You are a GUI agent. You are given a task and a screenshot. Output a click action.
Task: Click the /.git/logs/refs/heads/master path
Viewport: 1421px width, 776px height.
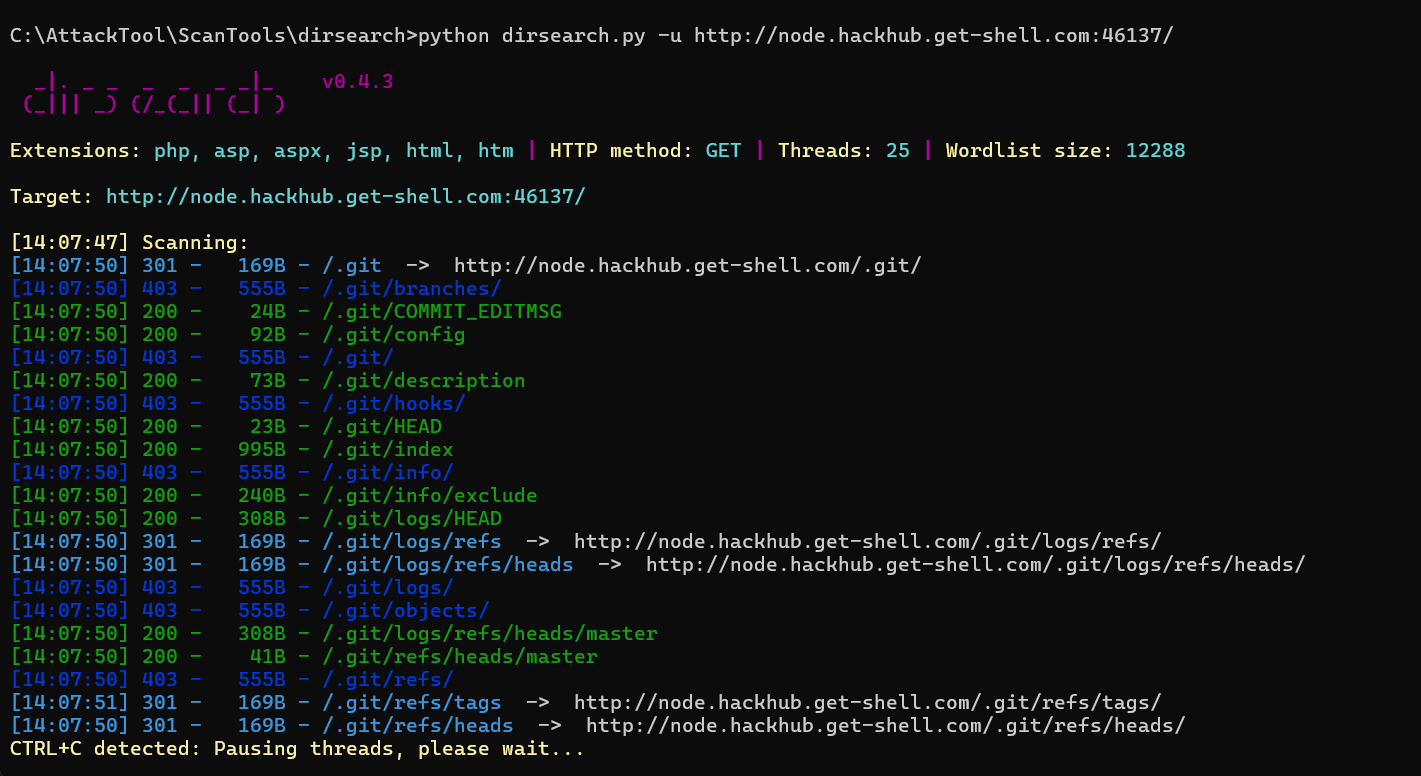click(x=489, y=633)
